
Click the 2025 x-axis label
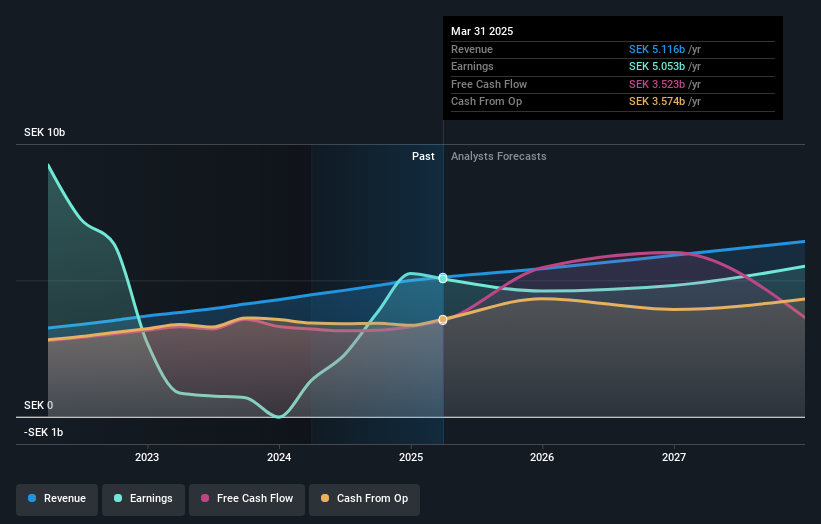pyautogui.click(x=411, y=457)
